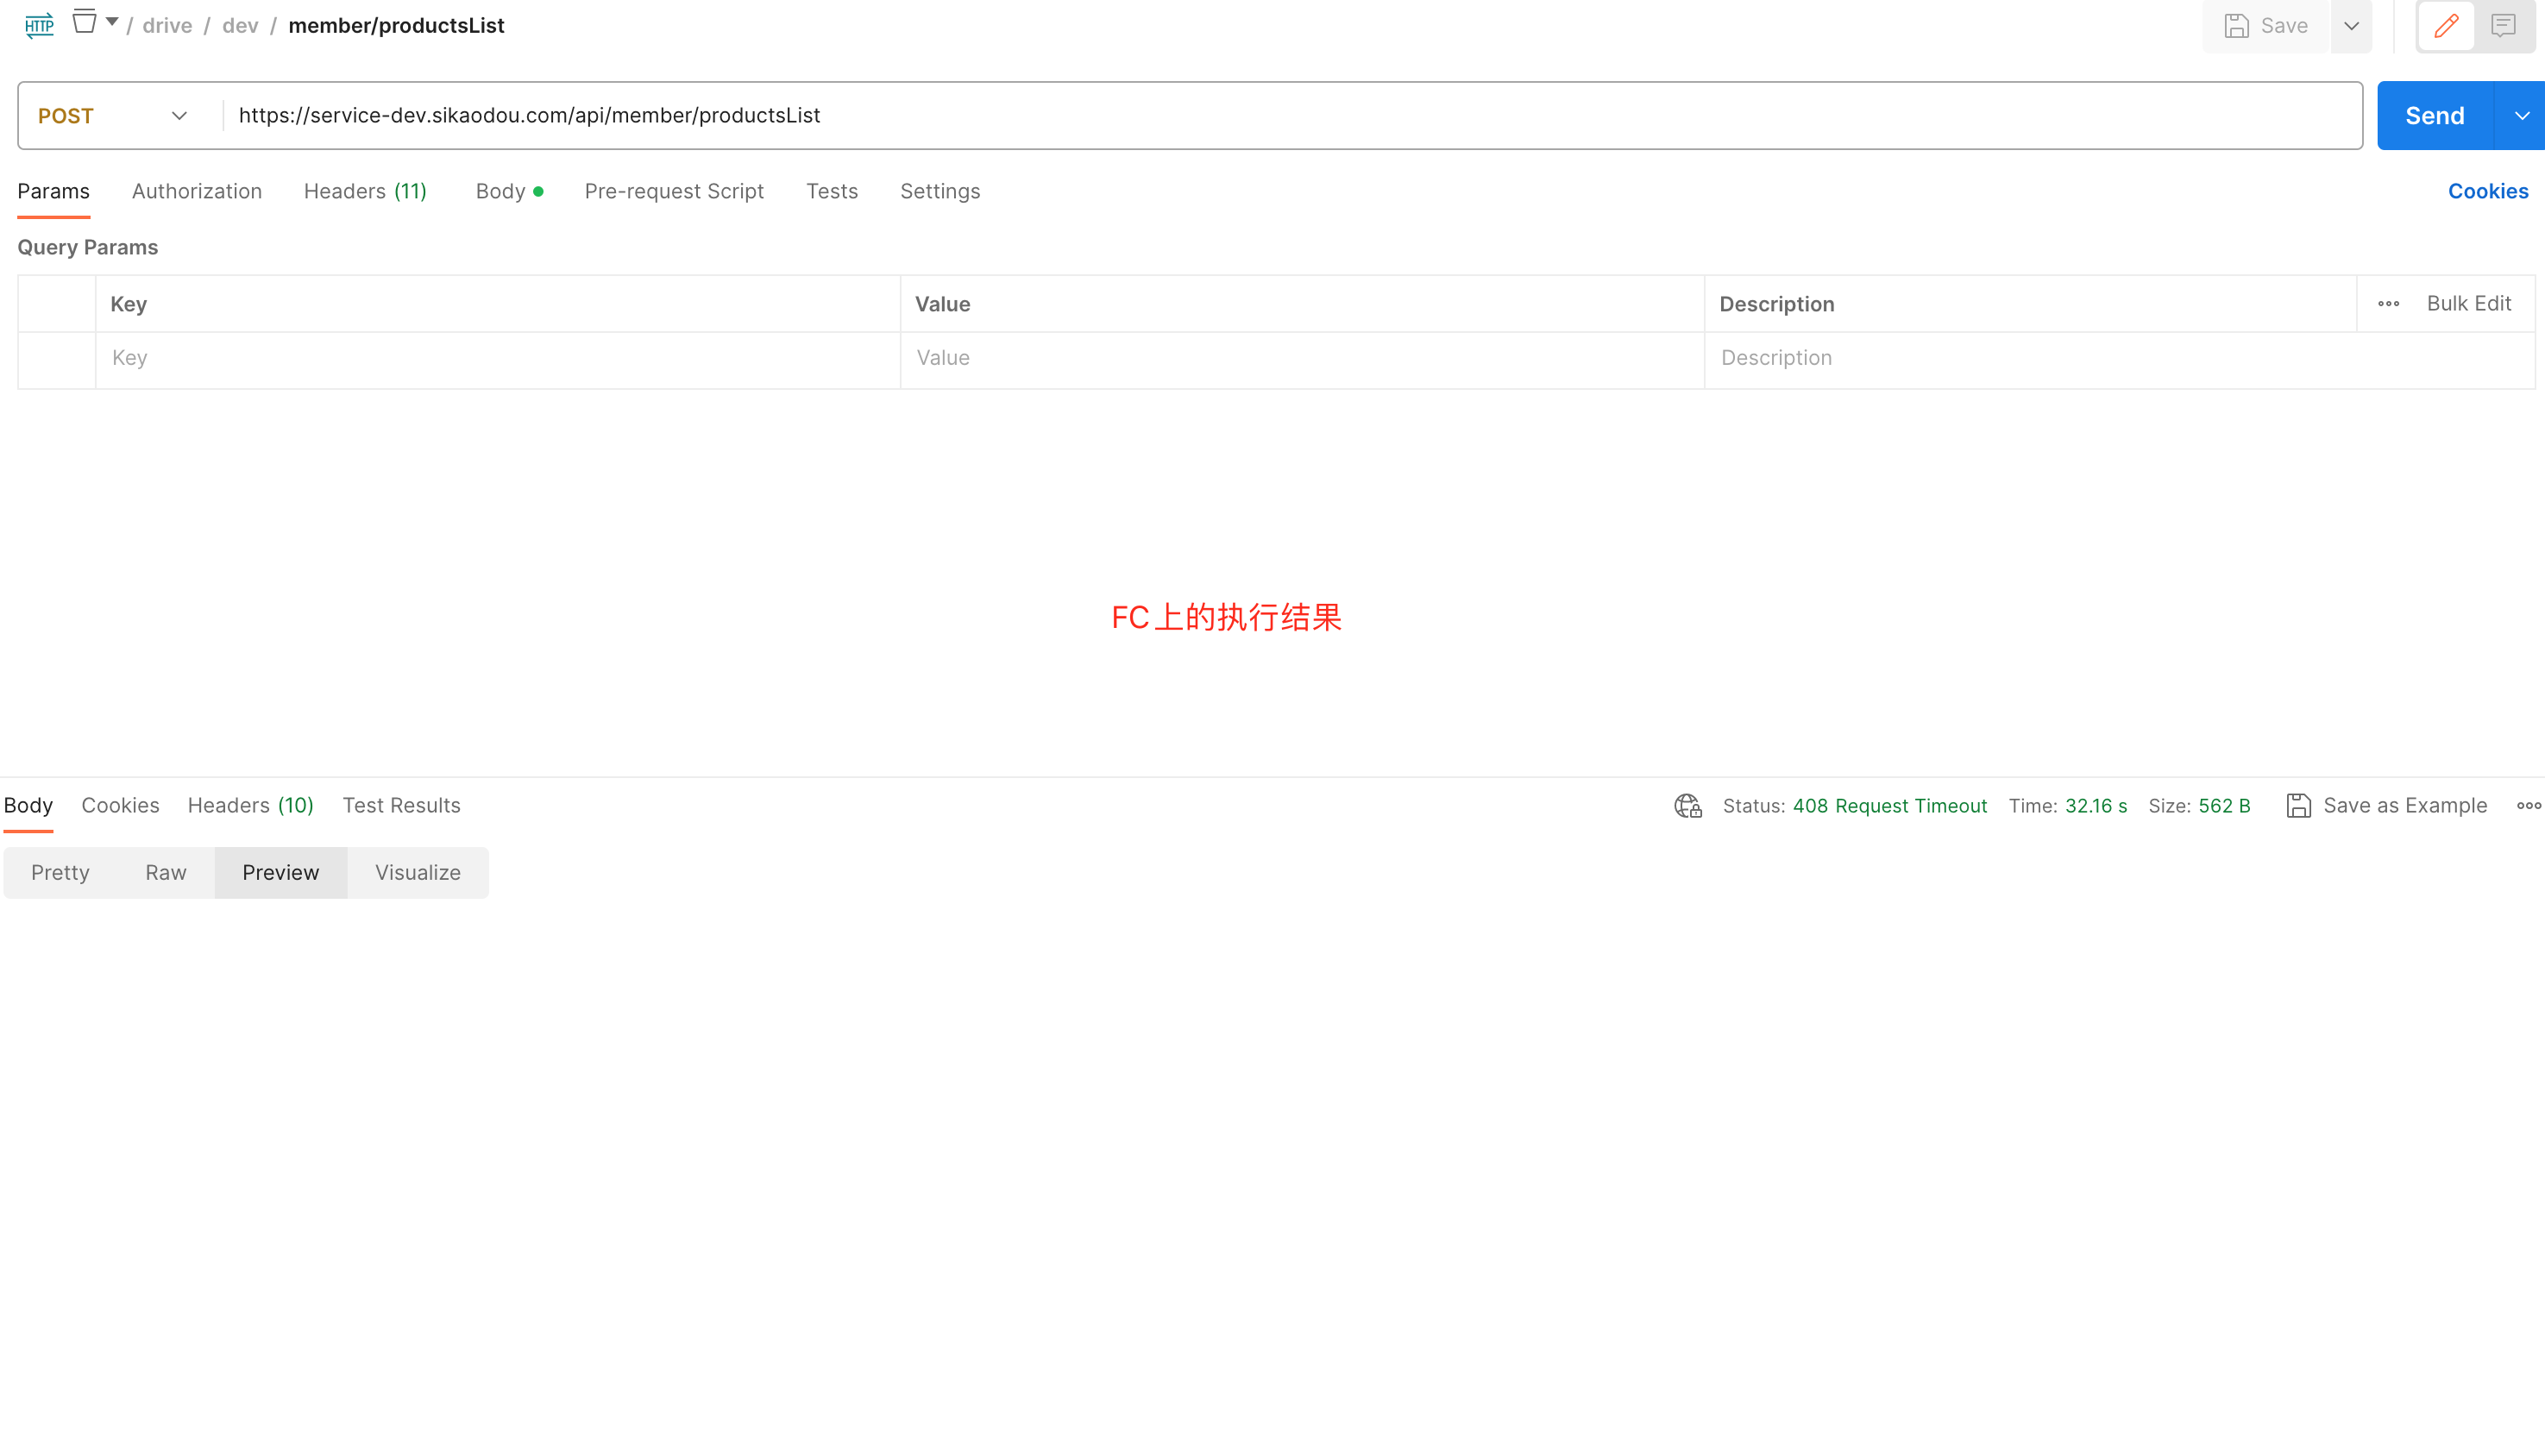
Task: Save the response as Example
Action: pyautogui.click(x=2386, y=806)
